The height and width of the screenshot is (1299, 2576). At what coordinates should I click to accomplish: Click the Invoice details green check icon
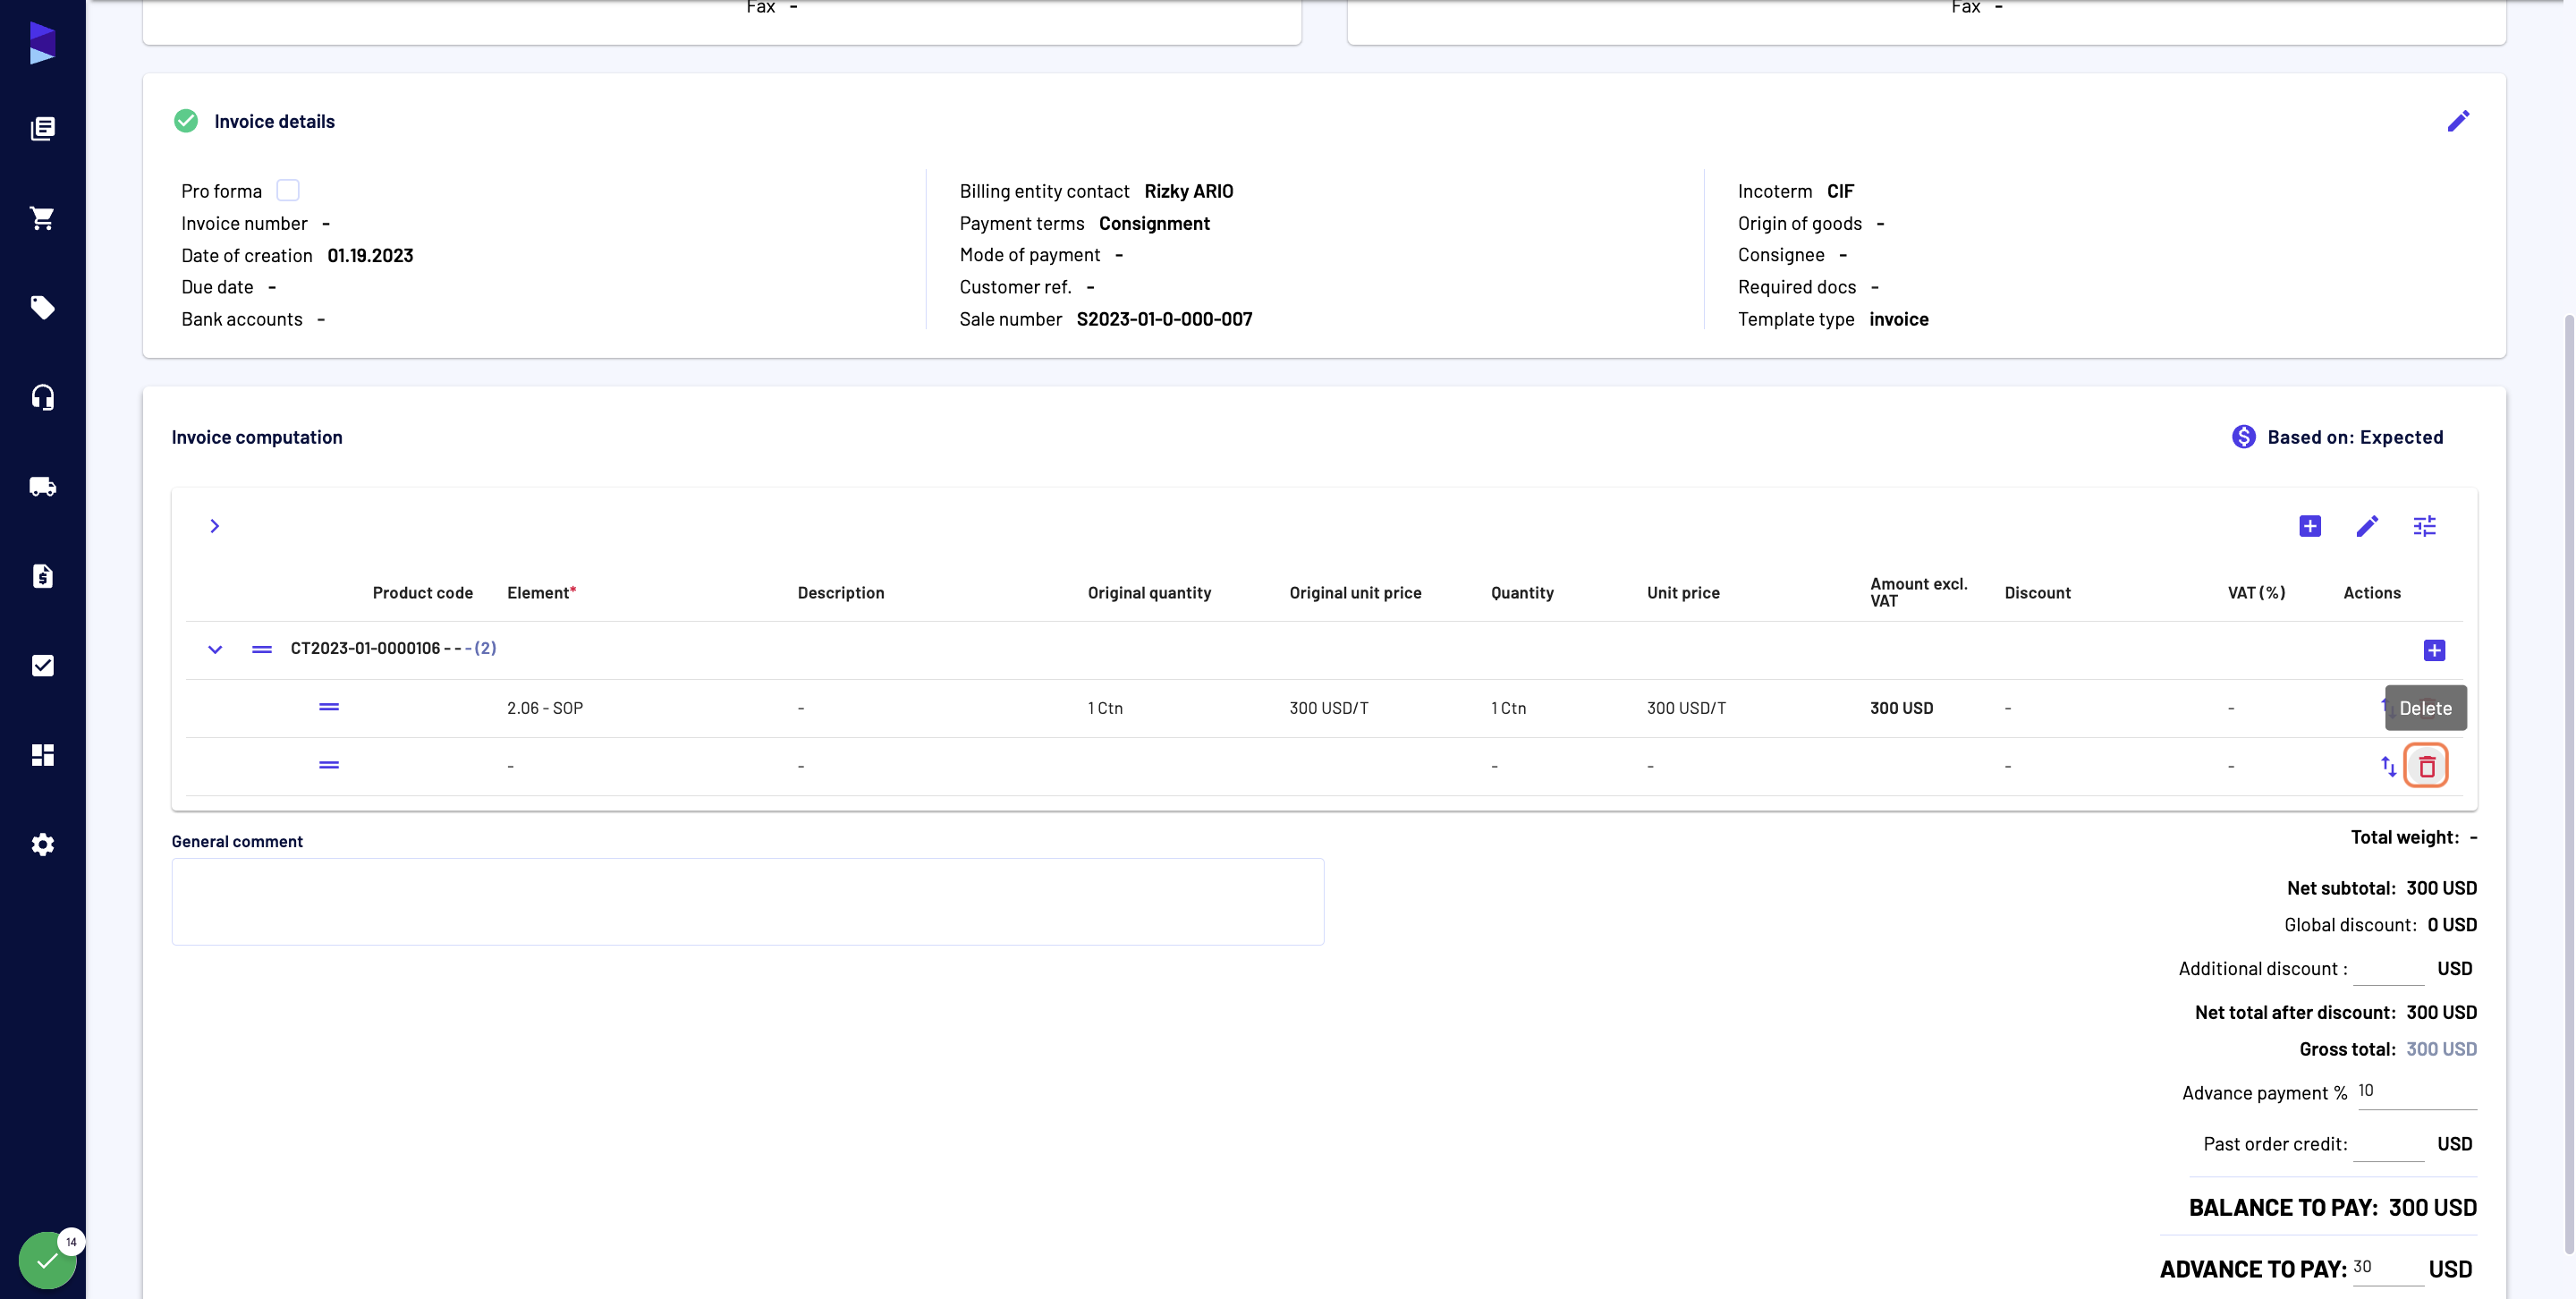coord(186,121)
